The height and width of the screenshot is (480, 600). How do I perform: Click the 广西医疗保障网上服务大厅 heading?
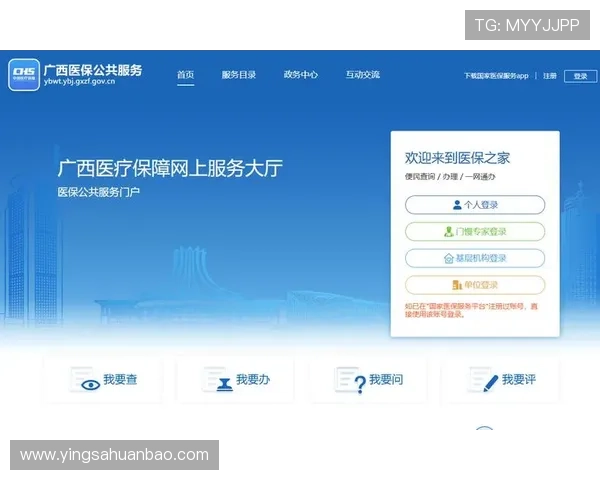pyautogui.click(x=170, y=168)
